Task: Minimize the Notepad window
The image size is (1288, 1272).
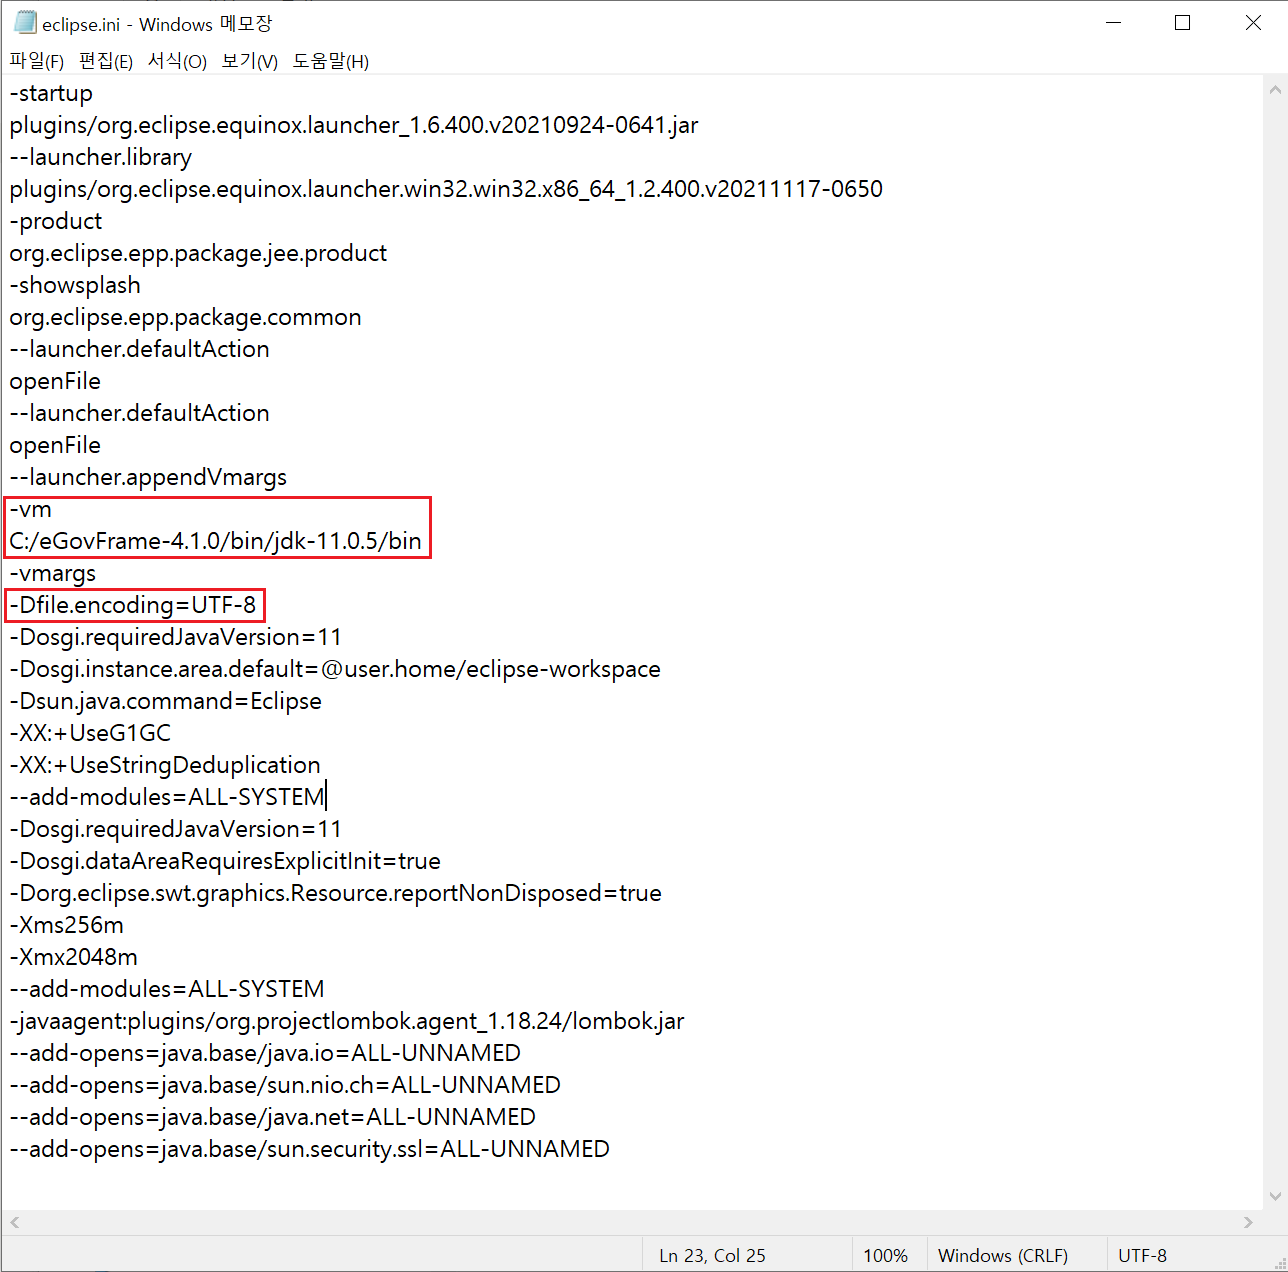Action: click(1114, 23)
